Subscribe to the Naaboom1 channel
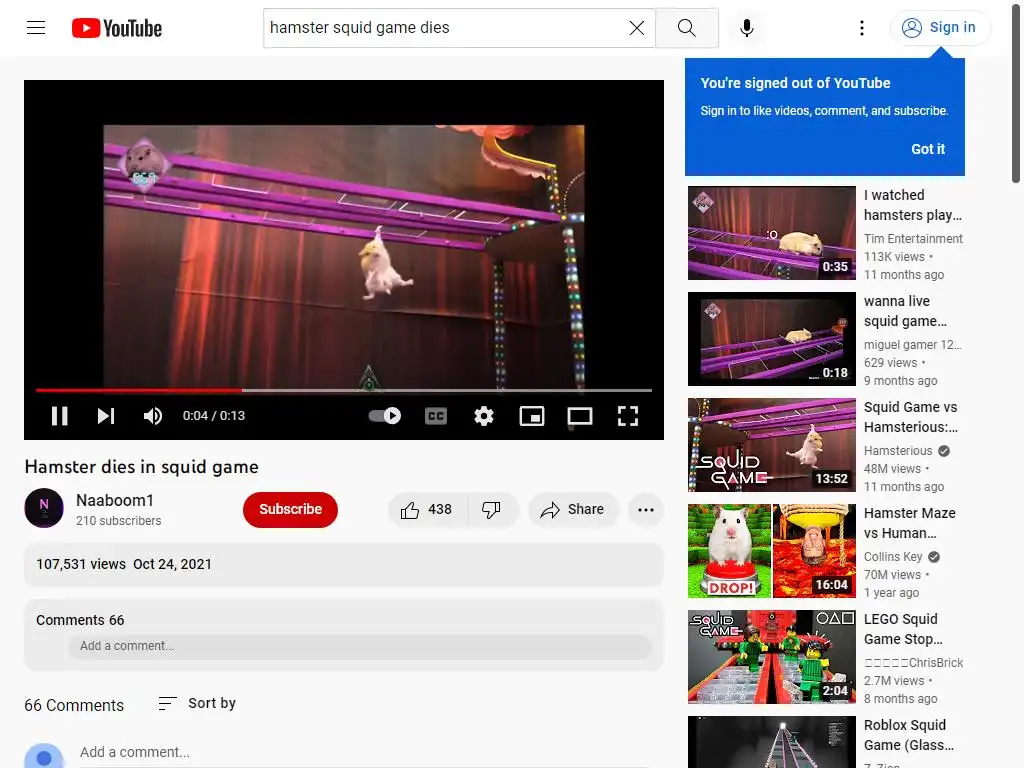This screenshot has height=768, width=1024. [x=290, y=509]
